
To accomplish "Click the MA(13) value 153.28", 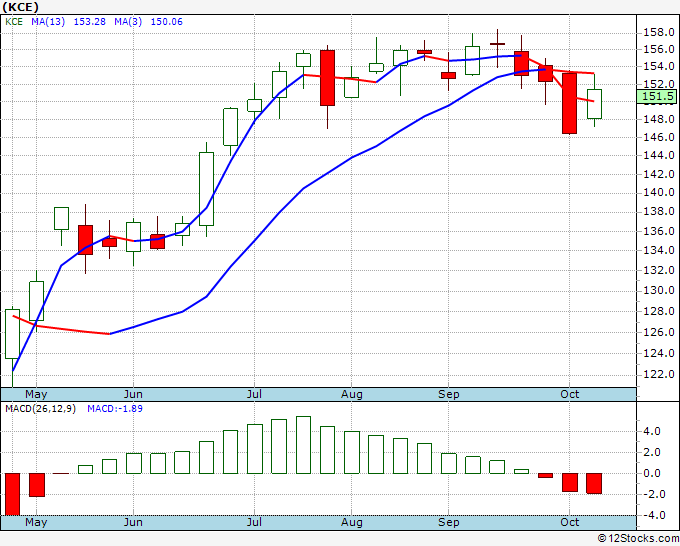I will [89, 22].
